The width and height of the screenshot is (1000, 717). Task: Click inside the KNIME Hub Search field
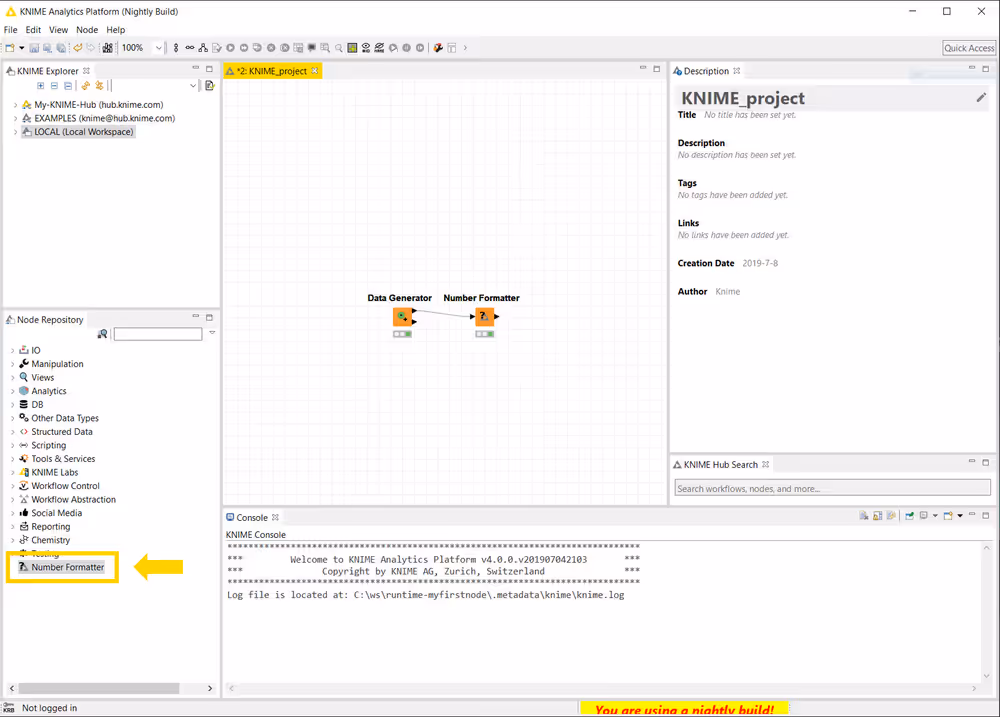tap(830, 488)
